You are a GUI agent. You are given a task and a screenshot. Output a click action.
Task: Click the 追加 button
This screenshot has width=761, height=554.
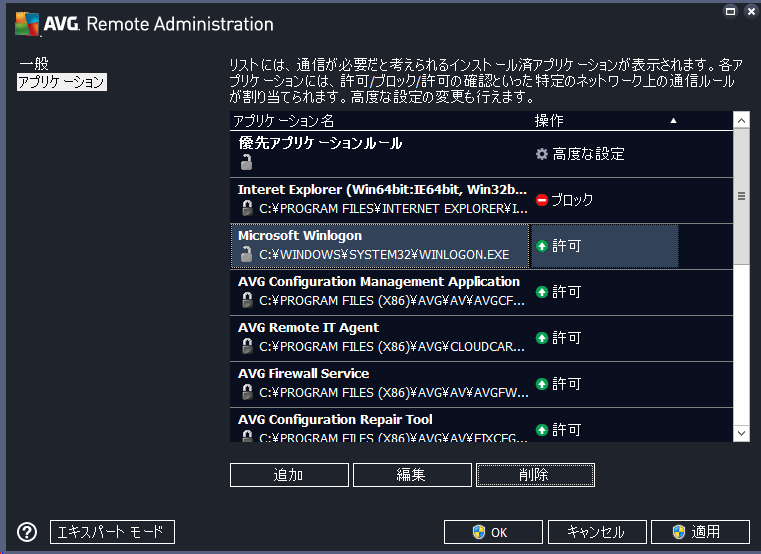289,475
